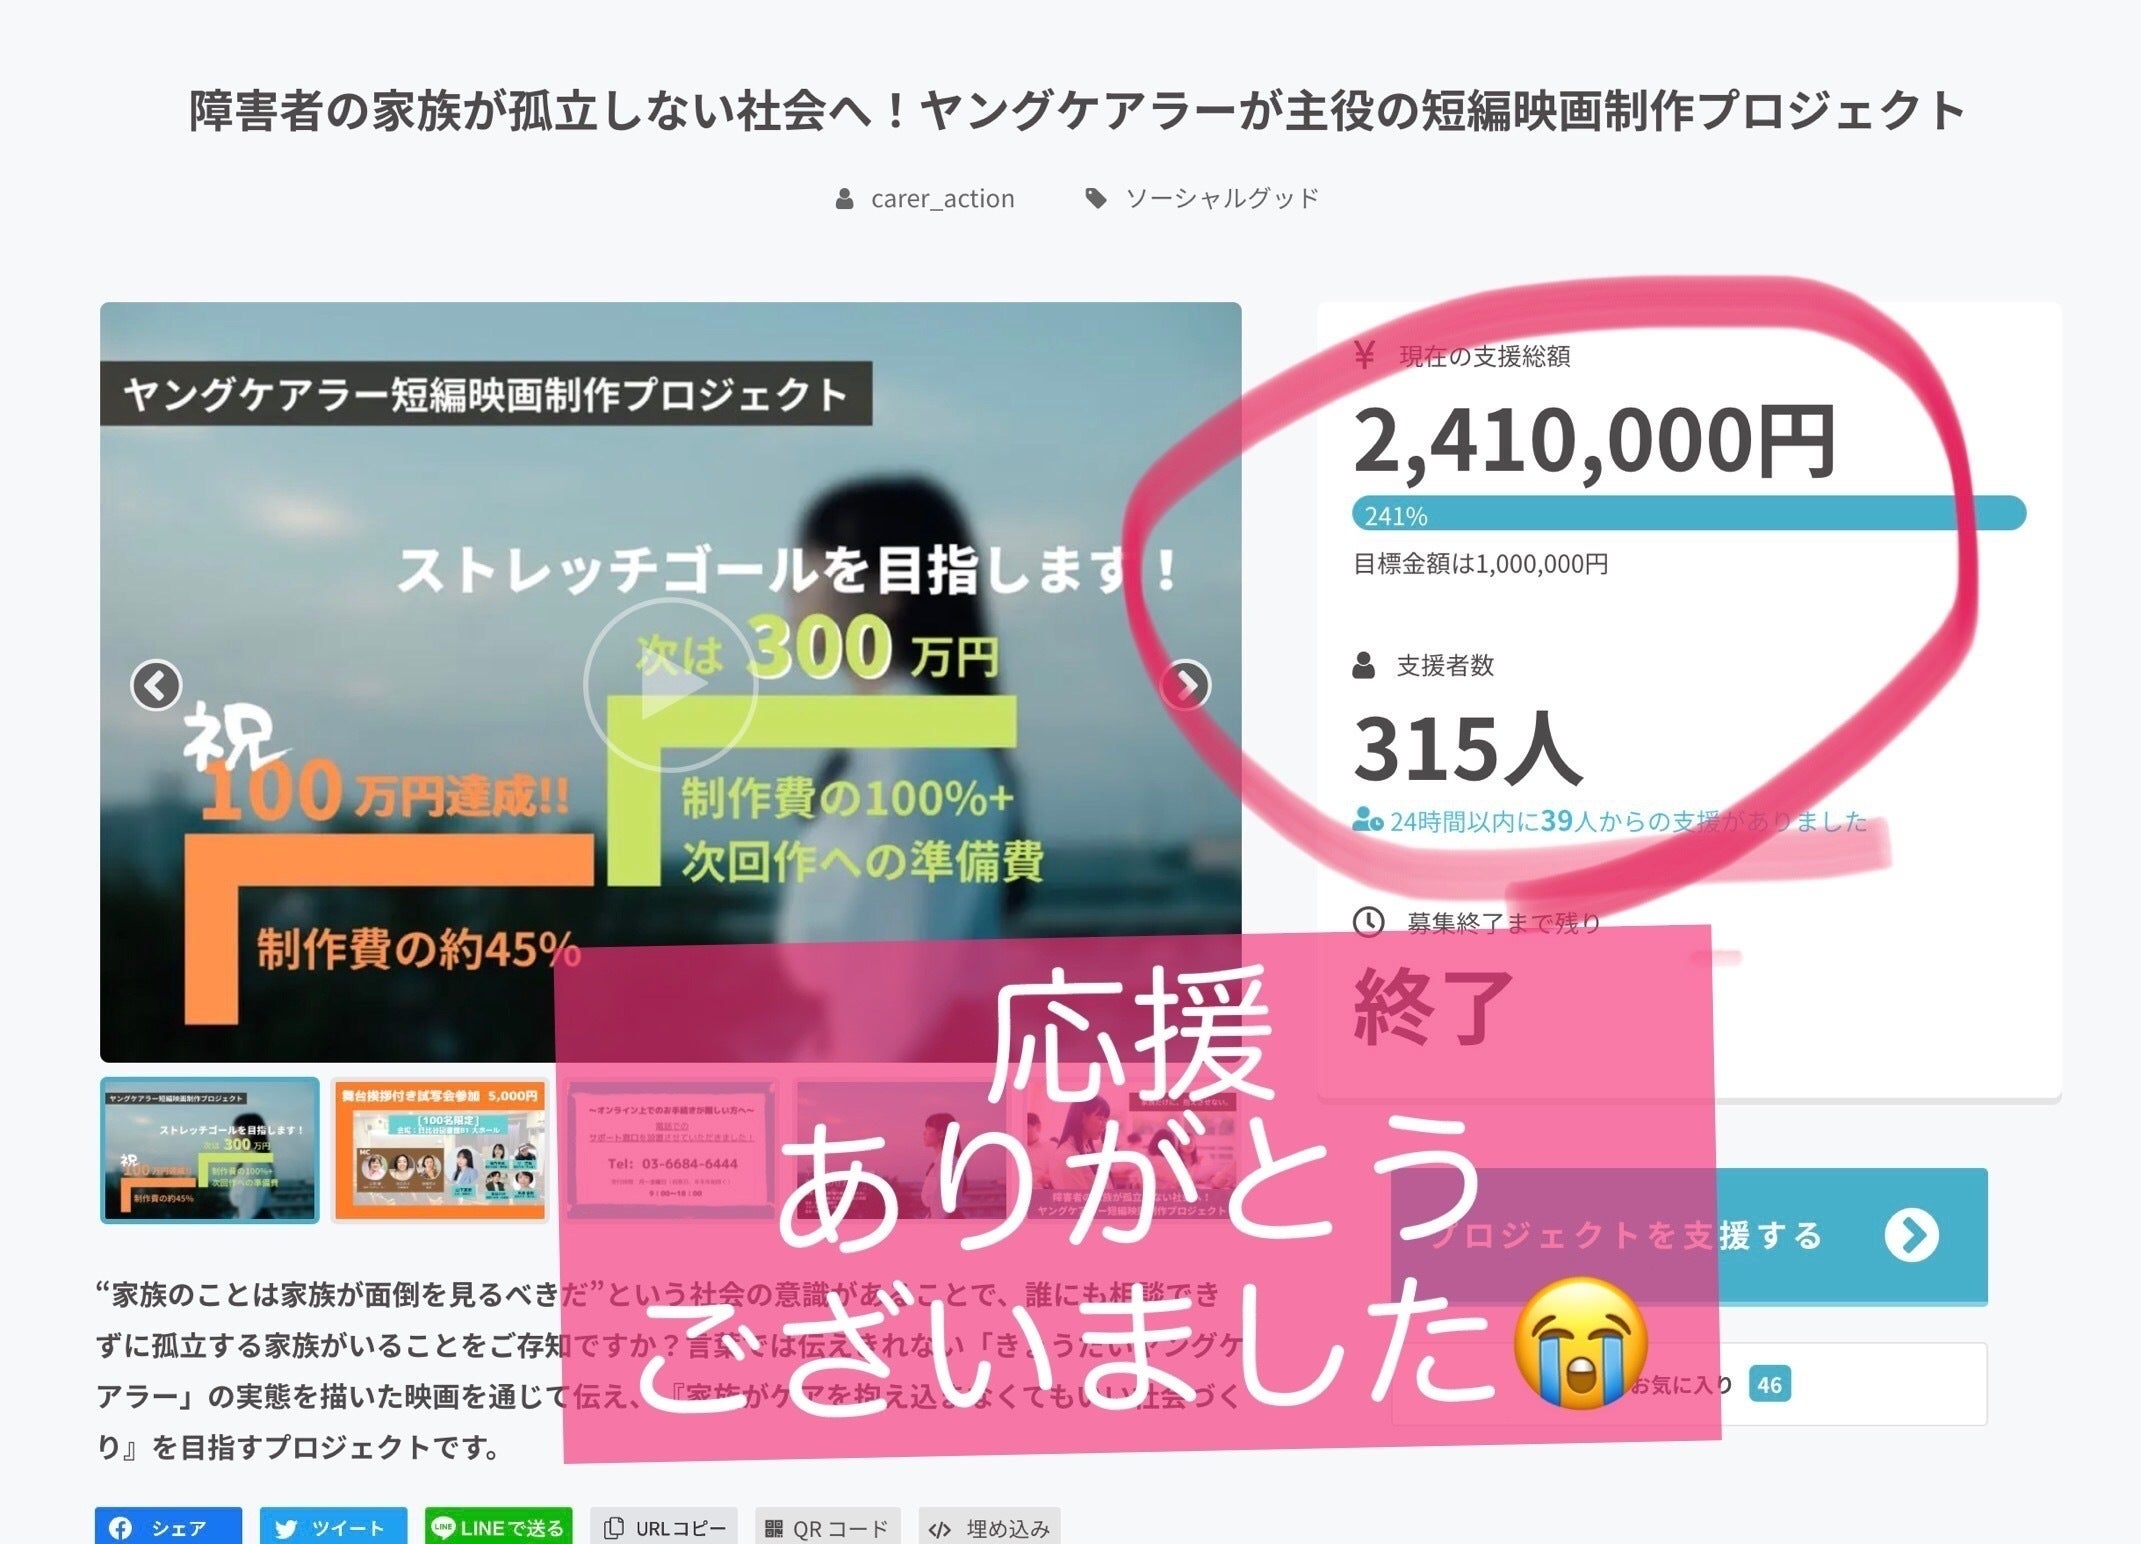Copy the project URL

click(x=664, y=1527)
